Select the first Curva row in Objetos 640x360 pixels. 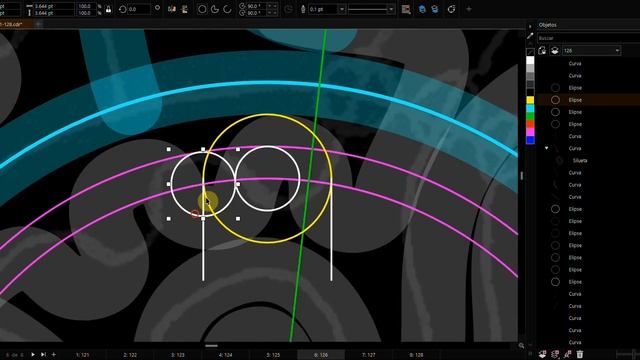click(588, 63)
